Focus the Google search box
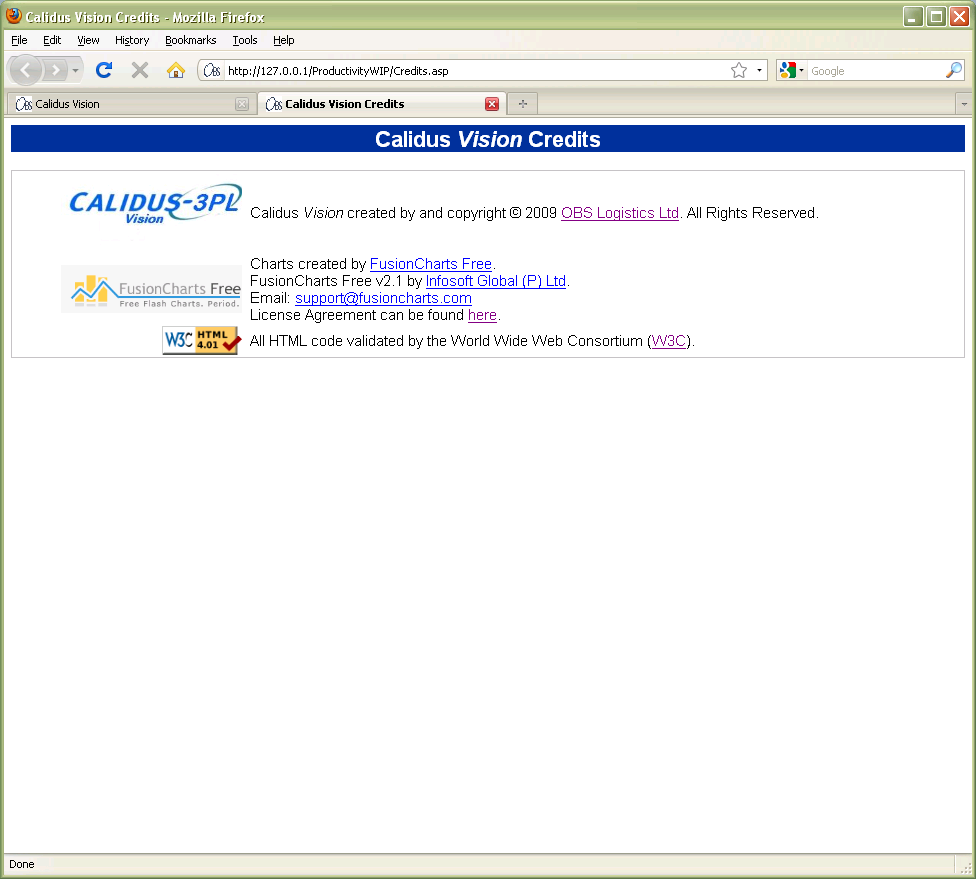 click(875, 70)
